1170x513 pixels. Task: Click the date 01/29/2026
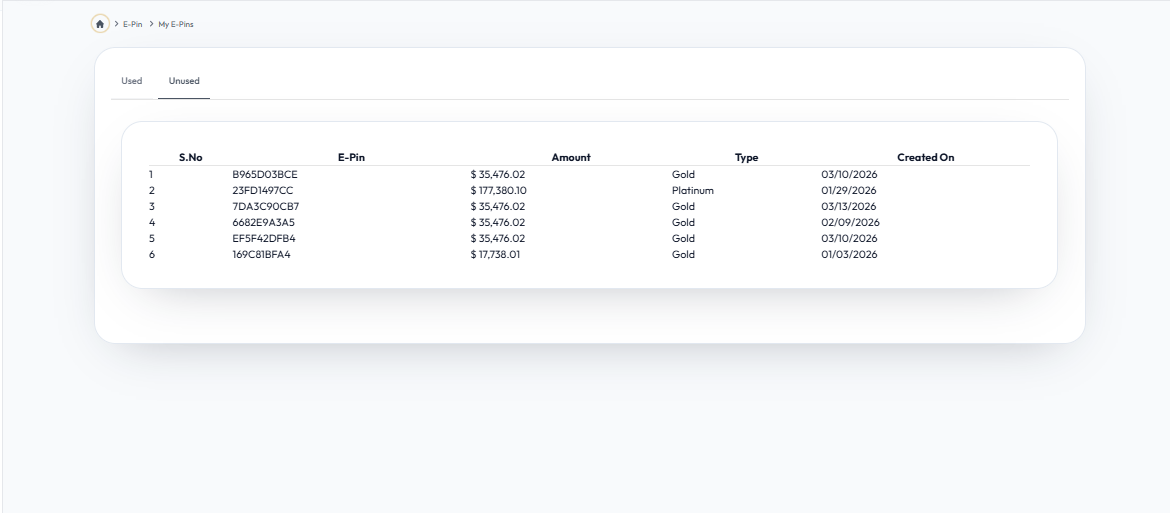click(849, 190)
